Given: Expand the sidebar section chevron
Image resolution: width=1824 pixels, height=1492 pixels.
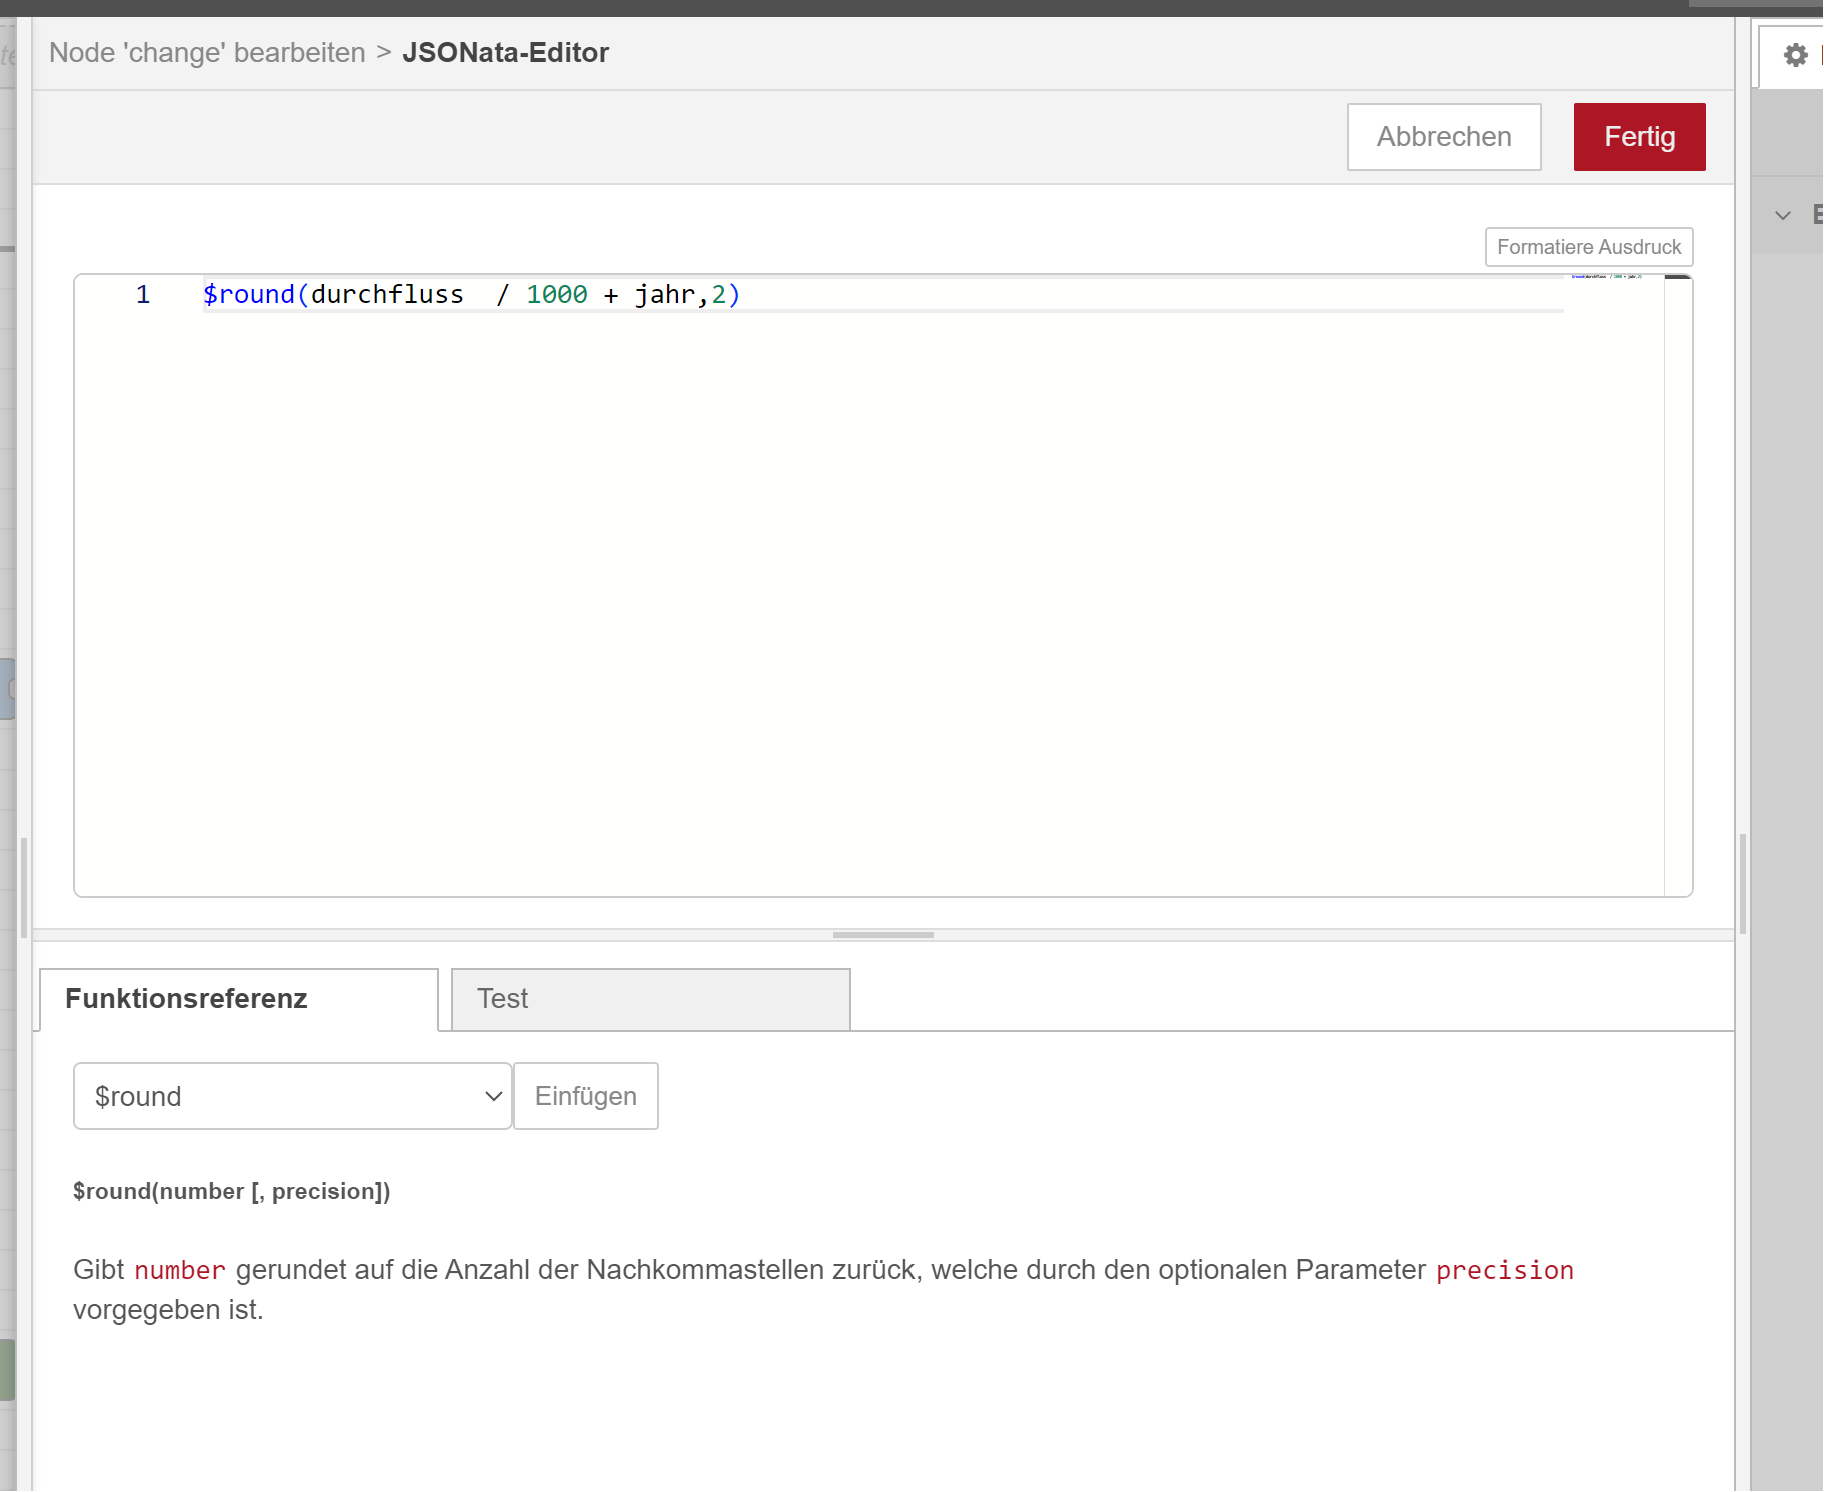Looking at the screenshot, I should 1782,215.
